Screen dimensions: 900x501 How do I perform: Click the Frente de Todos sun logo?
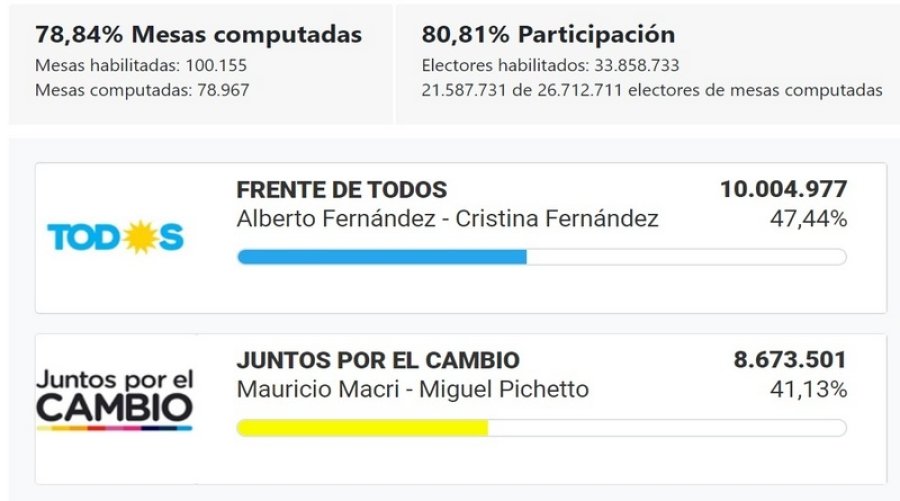tap(115, 237)
